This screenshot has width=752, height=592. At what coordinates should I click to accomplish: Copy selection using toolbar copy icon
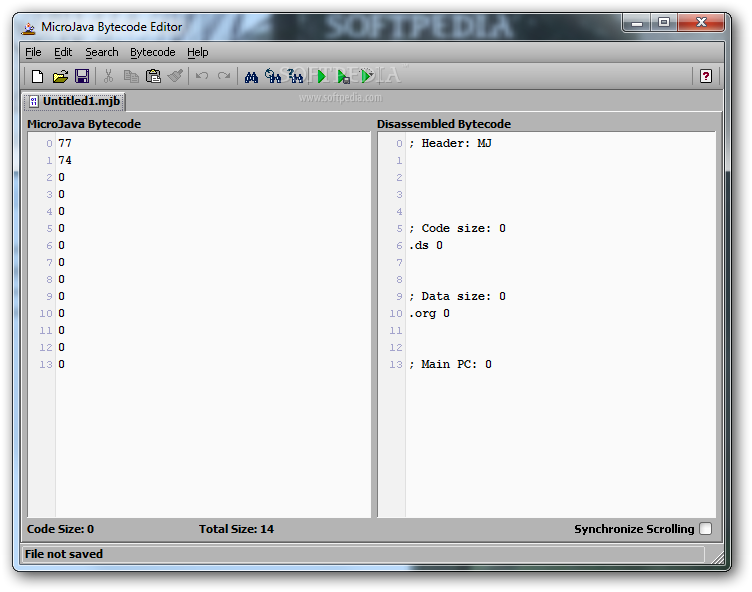[130, 76]
